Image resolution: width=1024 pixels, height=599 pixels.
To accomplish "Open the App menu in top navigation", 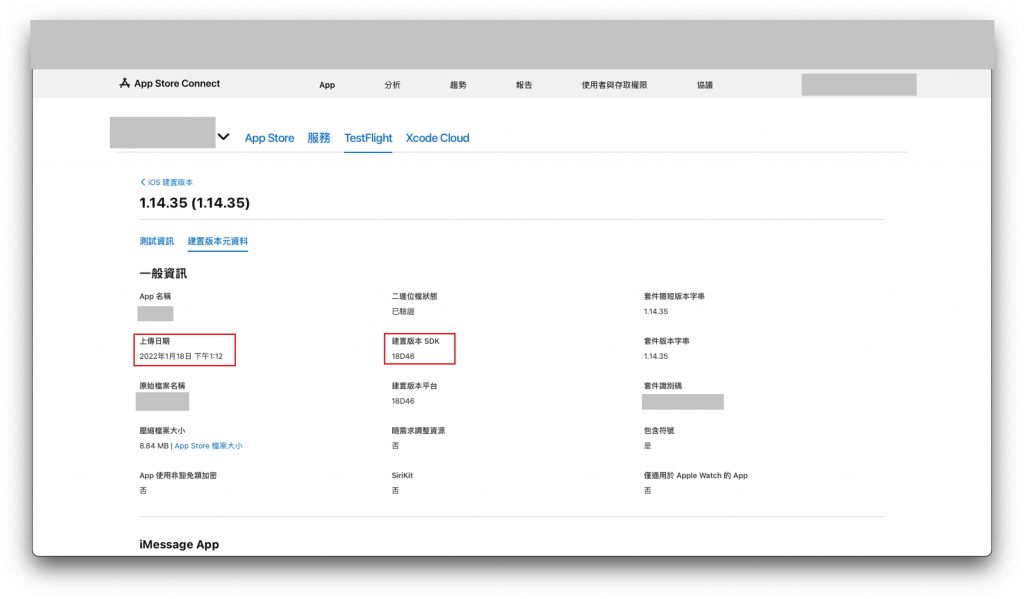I will [x=327, y=85].
